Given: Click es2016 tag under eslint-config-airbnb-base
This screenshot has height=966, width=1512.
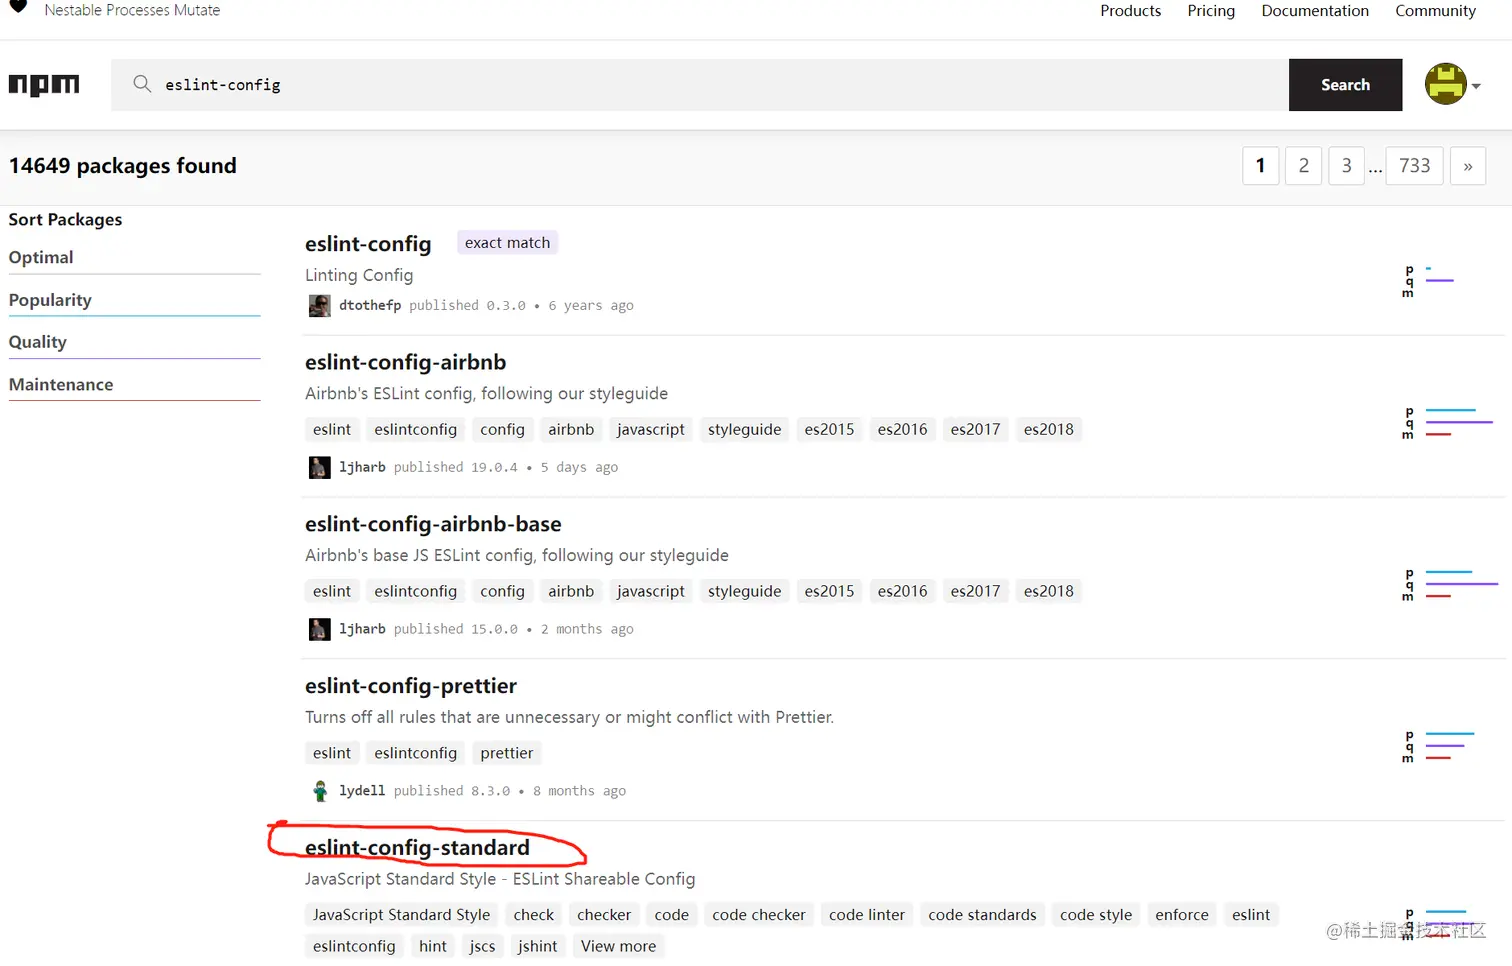Looking at the screenshot, I should coord(903,592).
